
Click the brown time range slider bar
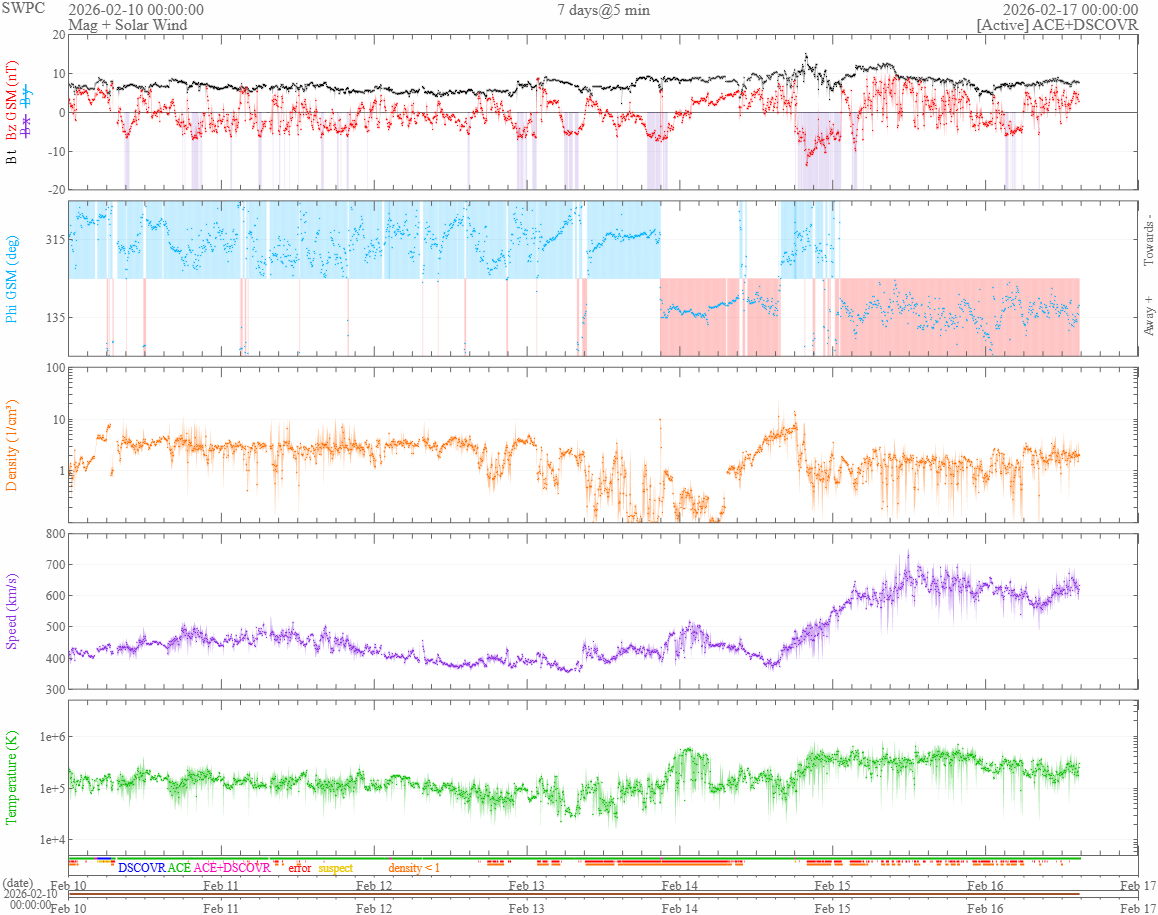point(574,894)
